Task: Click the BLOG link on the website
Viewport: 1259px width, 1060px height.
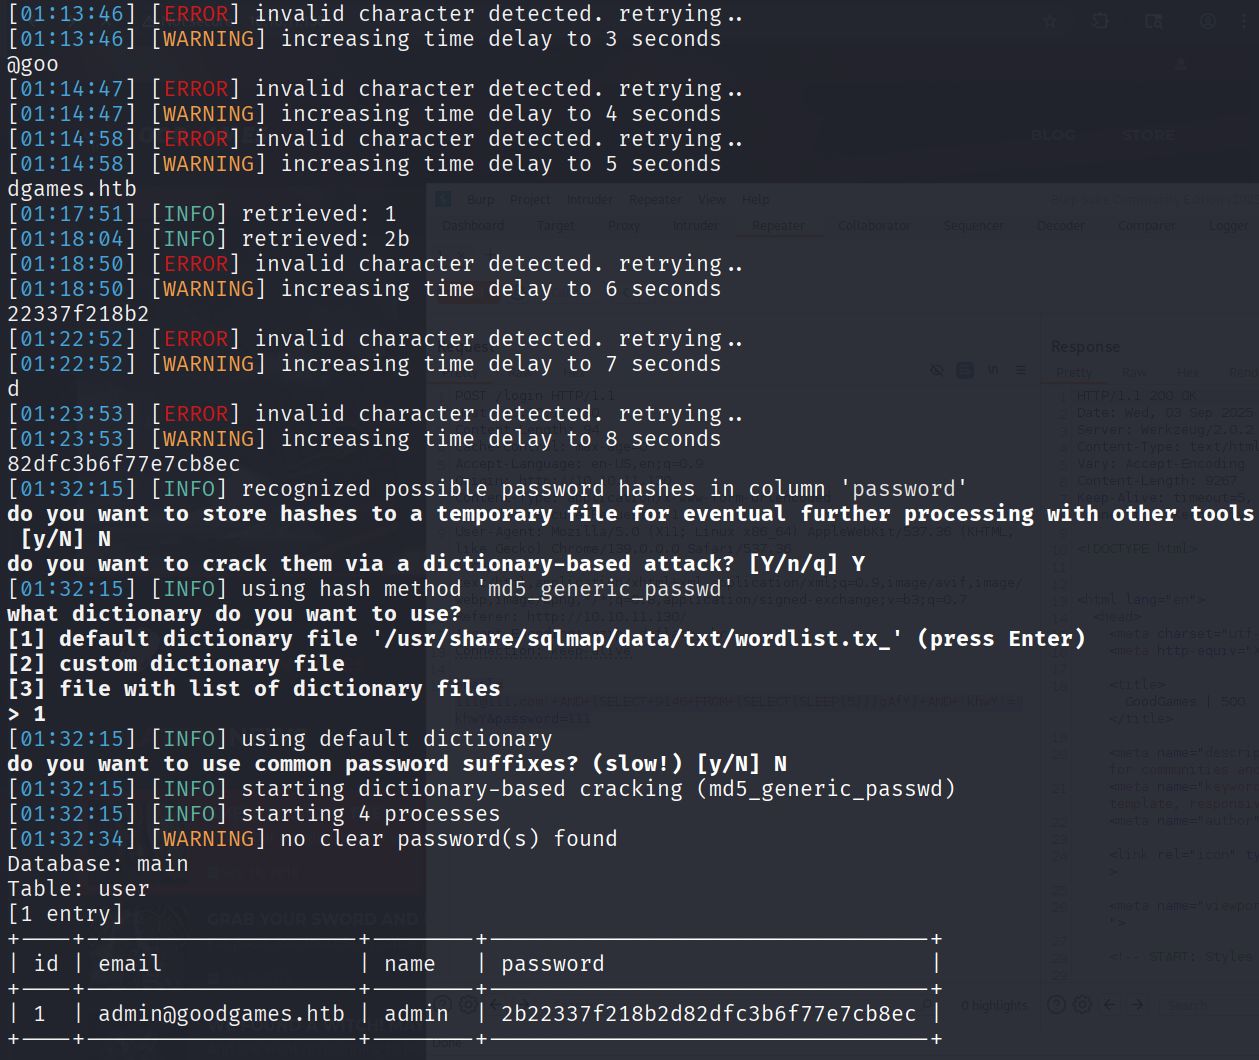Action: (1053, 135)
